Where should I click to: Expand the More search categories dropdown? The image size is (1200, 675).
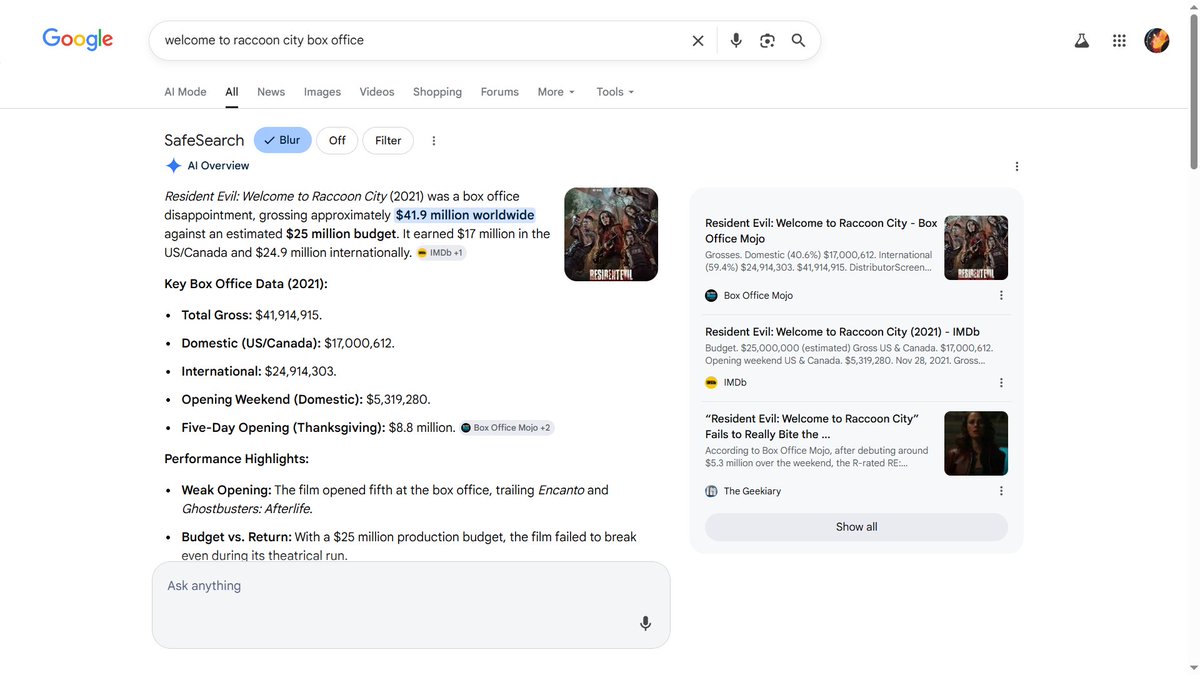[556, 92]
